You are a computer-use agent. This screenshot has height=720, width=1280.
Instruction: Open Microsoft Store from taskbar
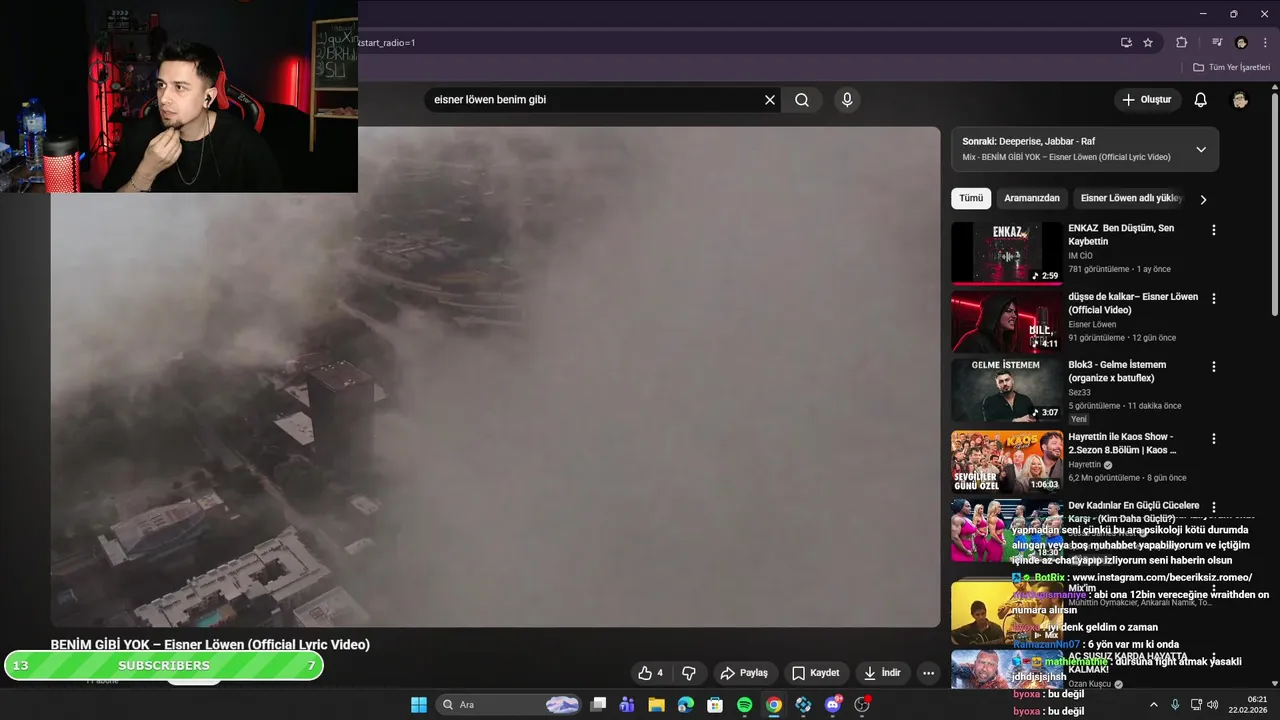coord(715,705)
